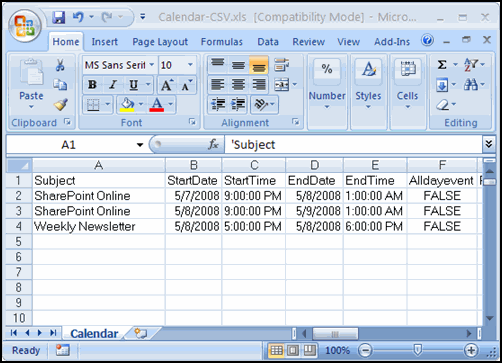Toggle Italic formatting
Image resolution: width=502 pixels, height=363 pixels.
pyautogui.click(x=113, y=85)
